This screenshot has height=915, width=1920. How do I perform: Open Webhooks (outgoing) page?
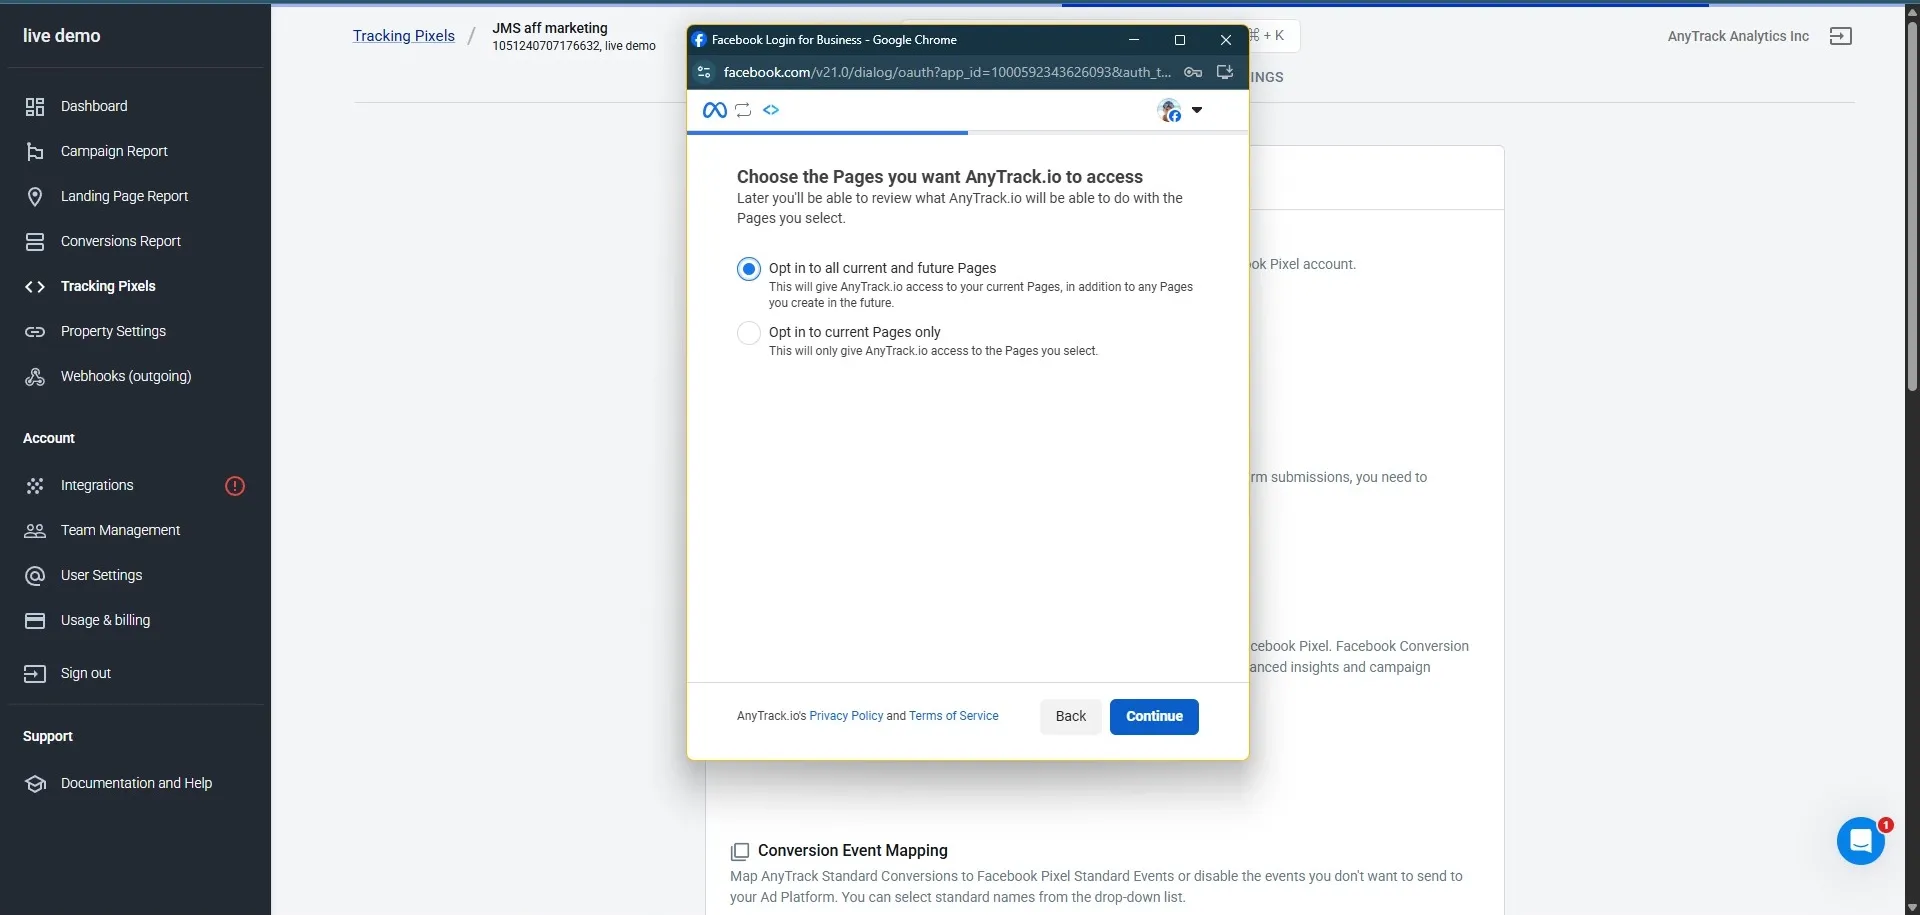coord(126,376)
